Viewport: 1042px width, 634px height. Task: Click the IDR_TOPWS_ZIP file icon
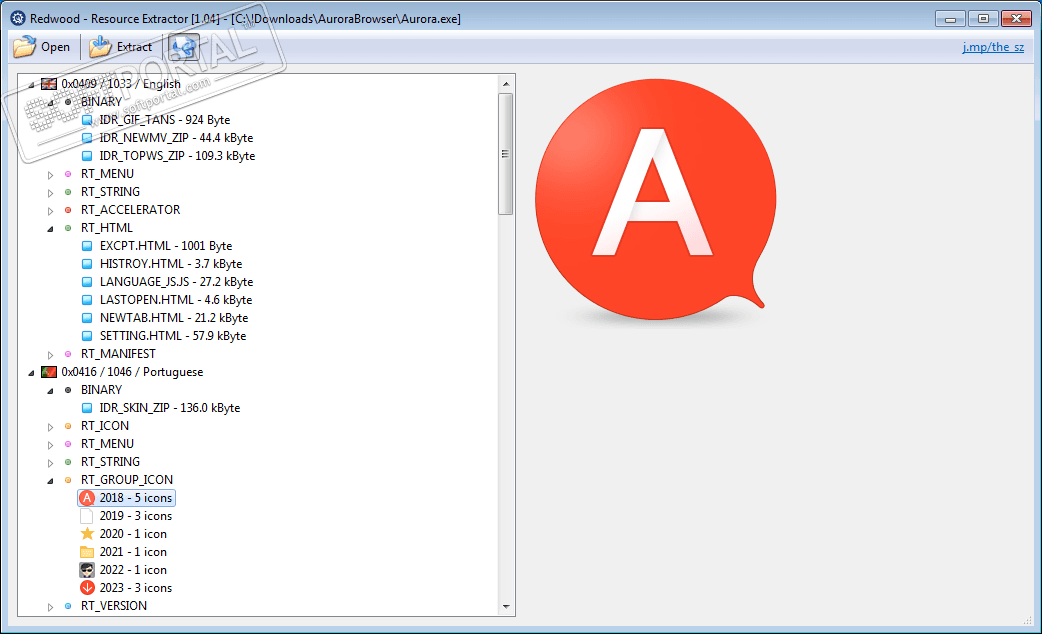pyautogui.click(x=87, y=156)
